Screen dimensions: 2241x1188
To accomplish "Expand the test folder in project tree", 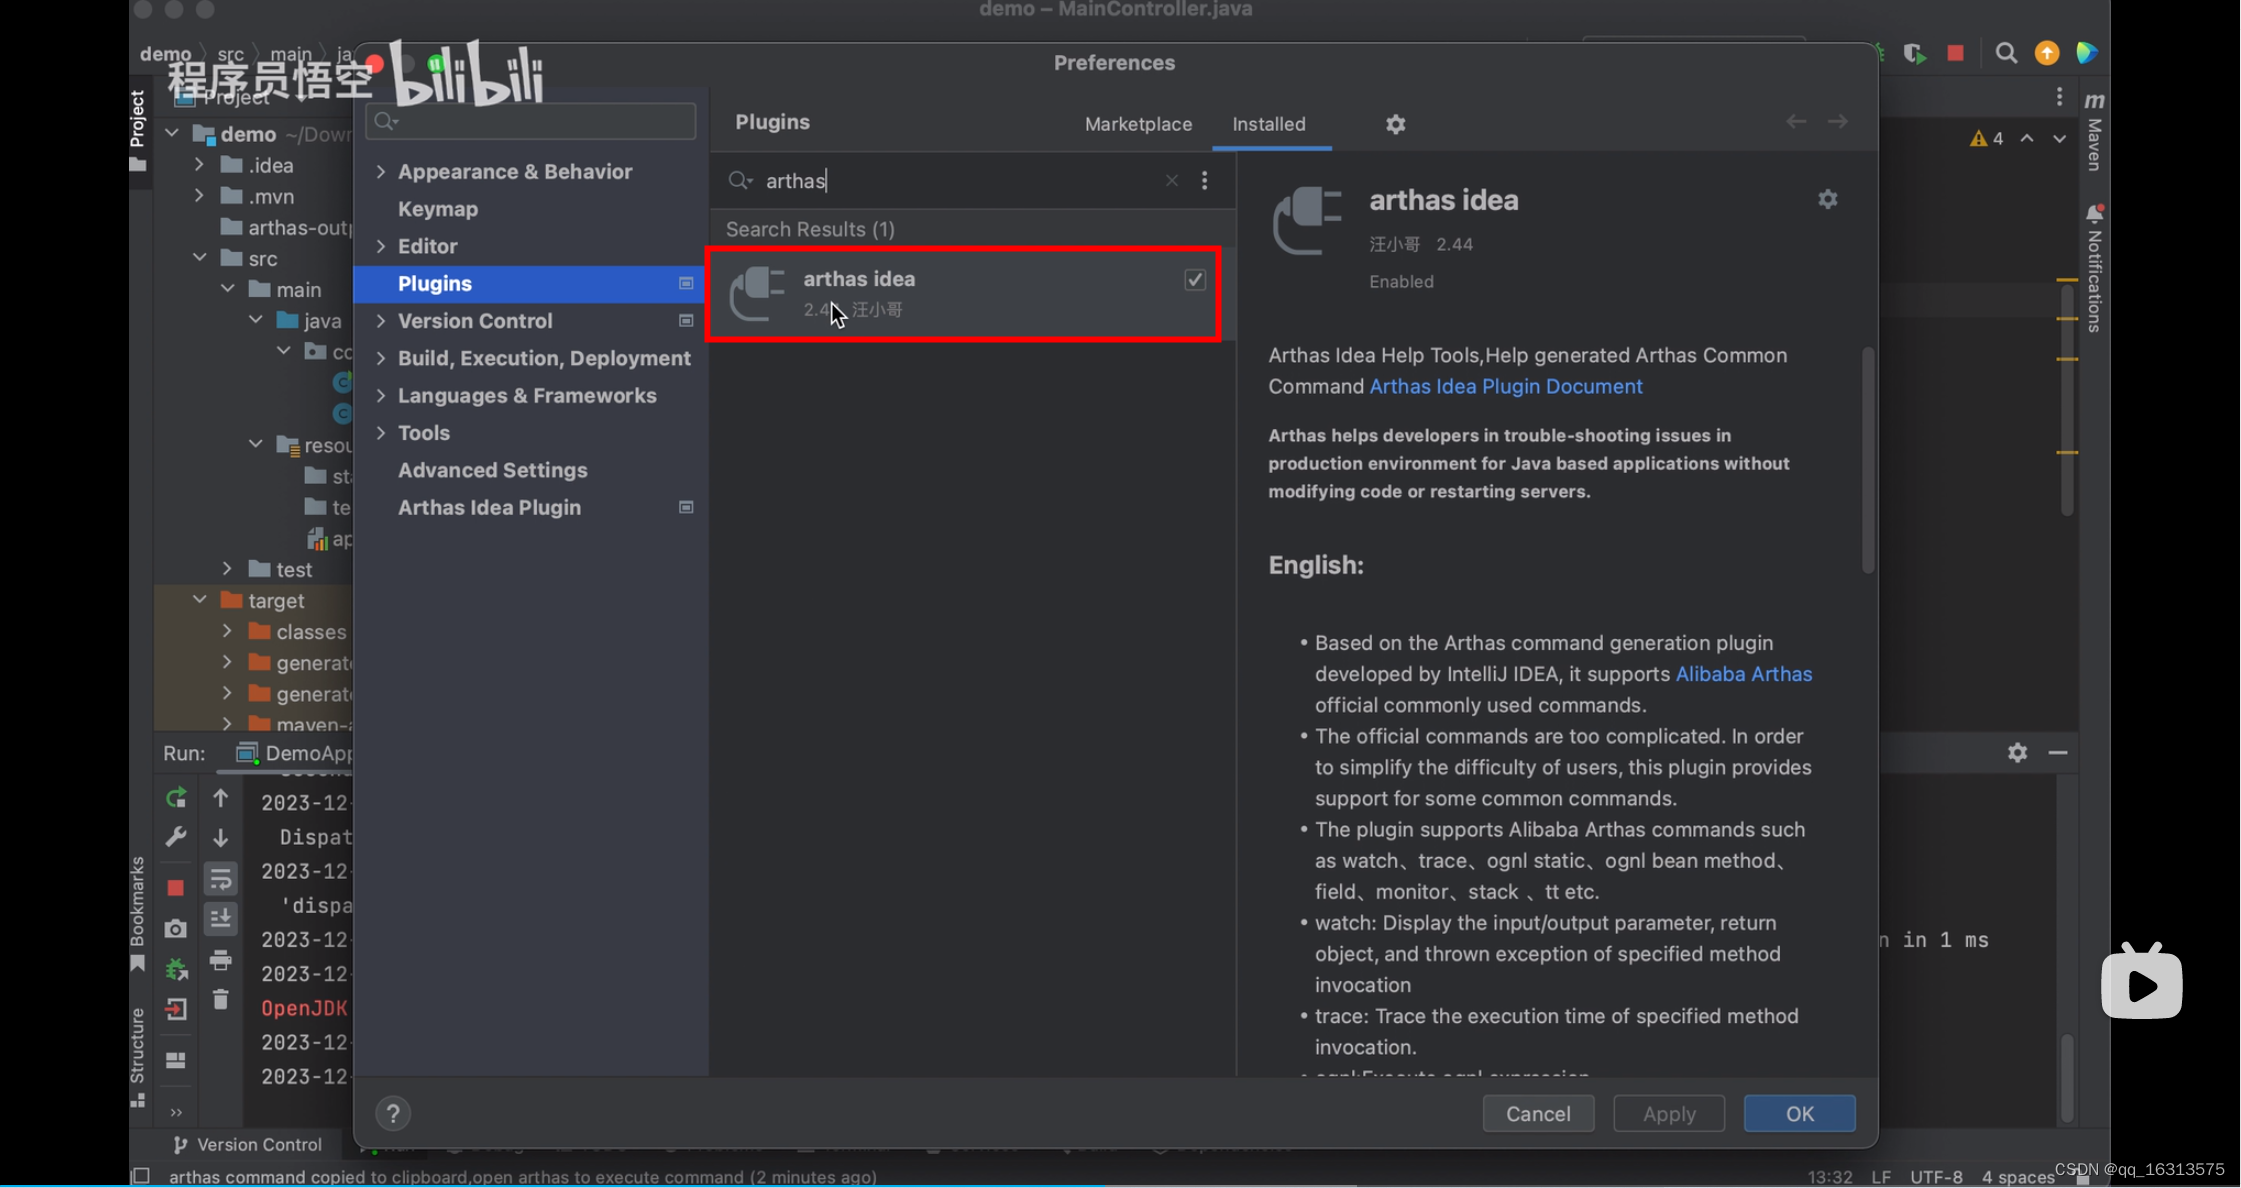I will click(228, 569).
